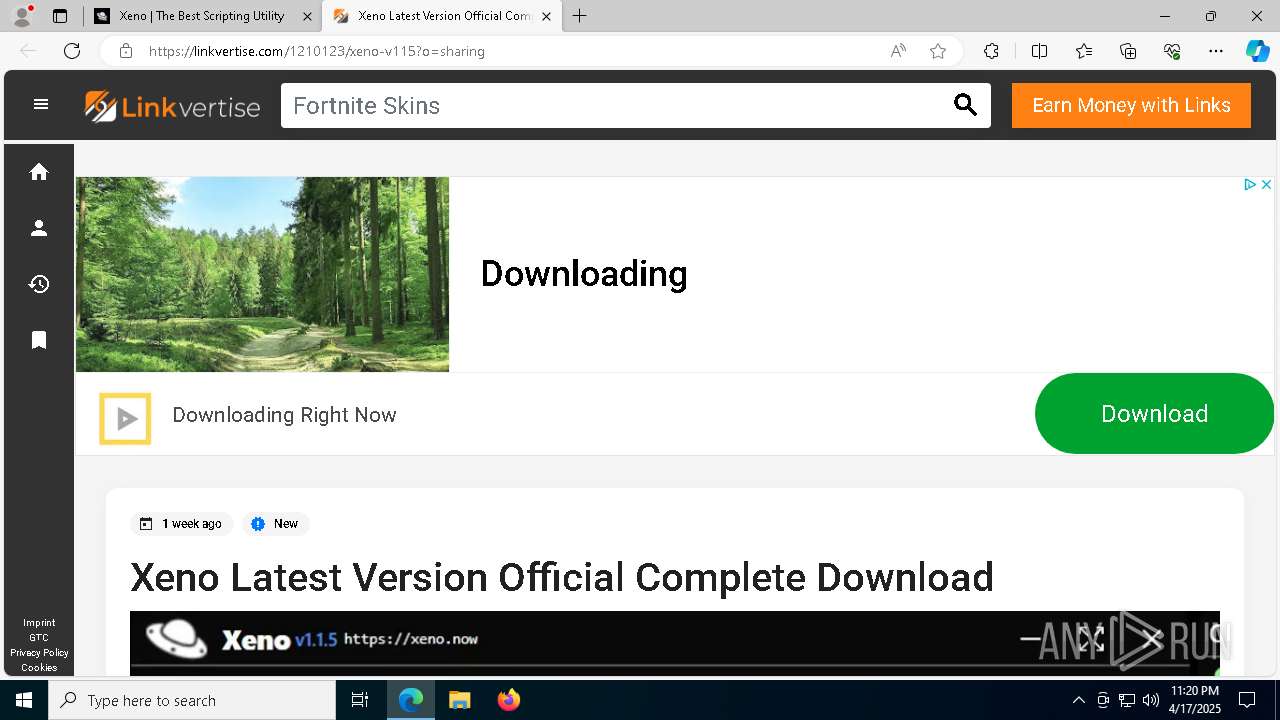Screen dimensions: 1280x720
Task: Open the Collections icon
Action: click(1128, 51)
